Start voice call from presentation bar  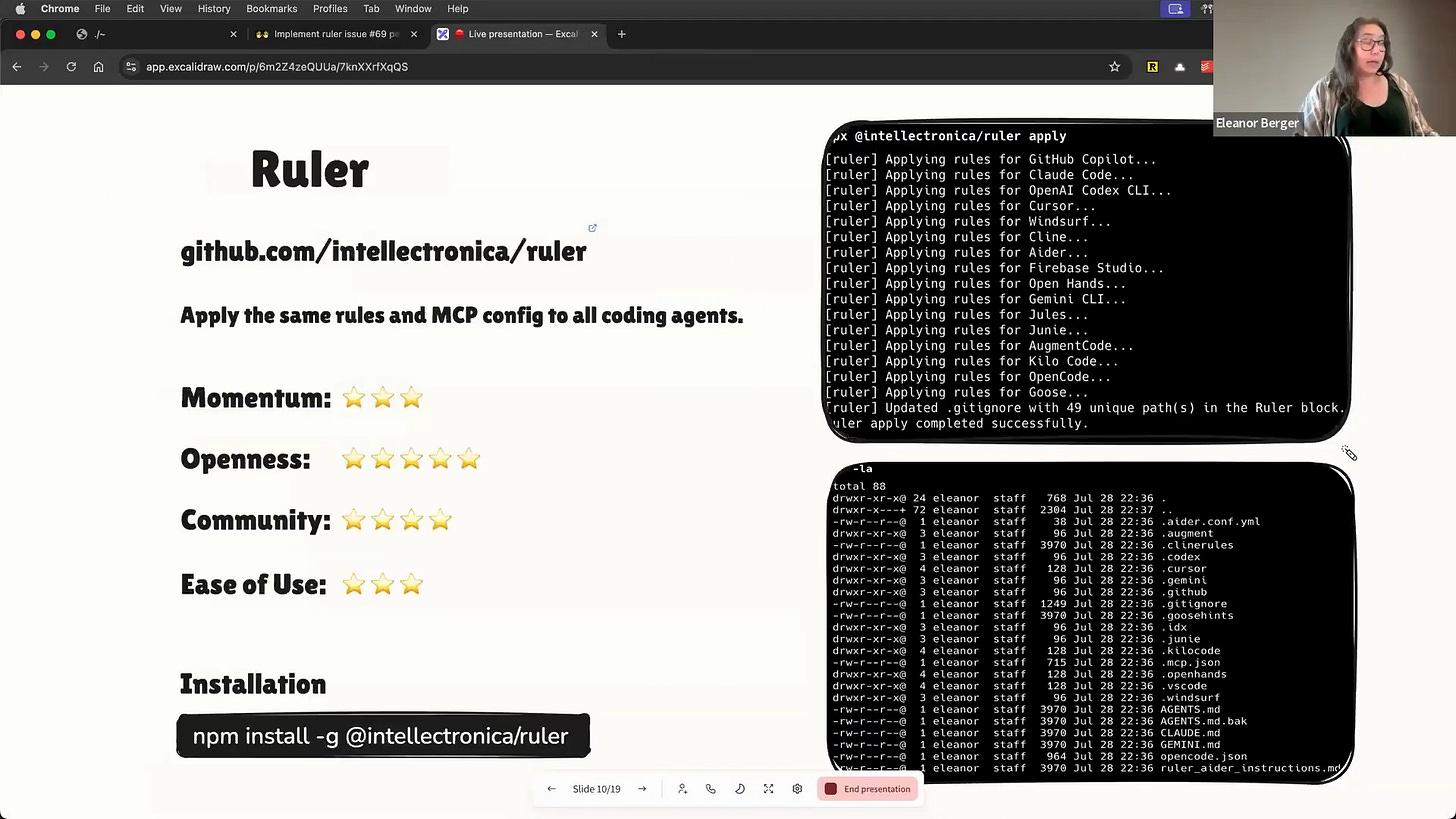click(711, 789)
